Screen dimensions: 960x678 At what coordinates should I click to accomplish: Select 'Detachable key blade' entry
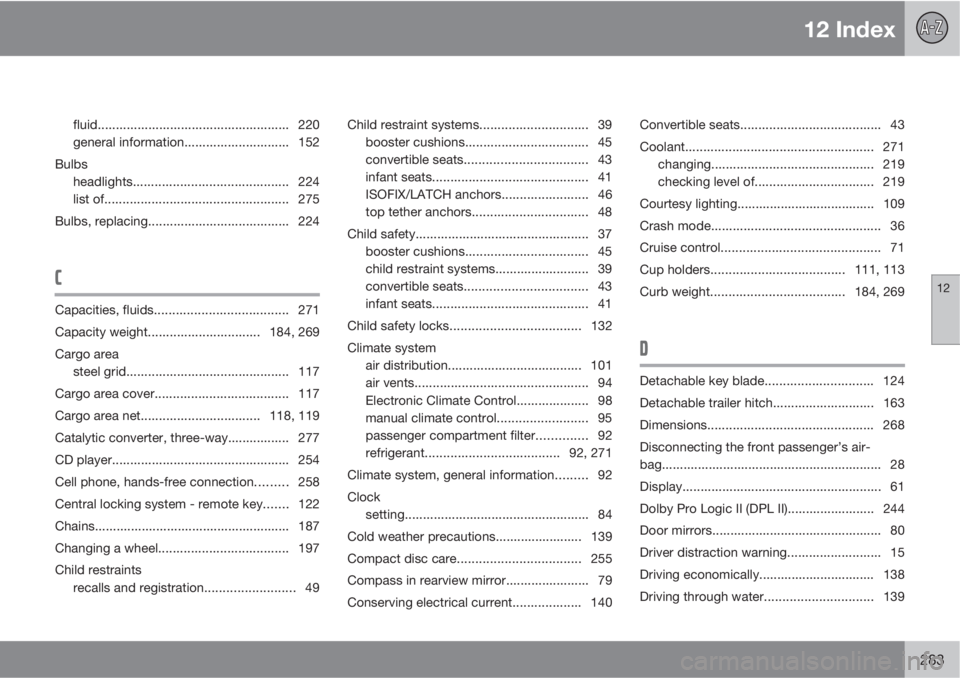click(x=772, y=381)
